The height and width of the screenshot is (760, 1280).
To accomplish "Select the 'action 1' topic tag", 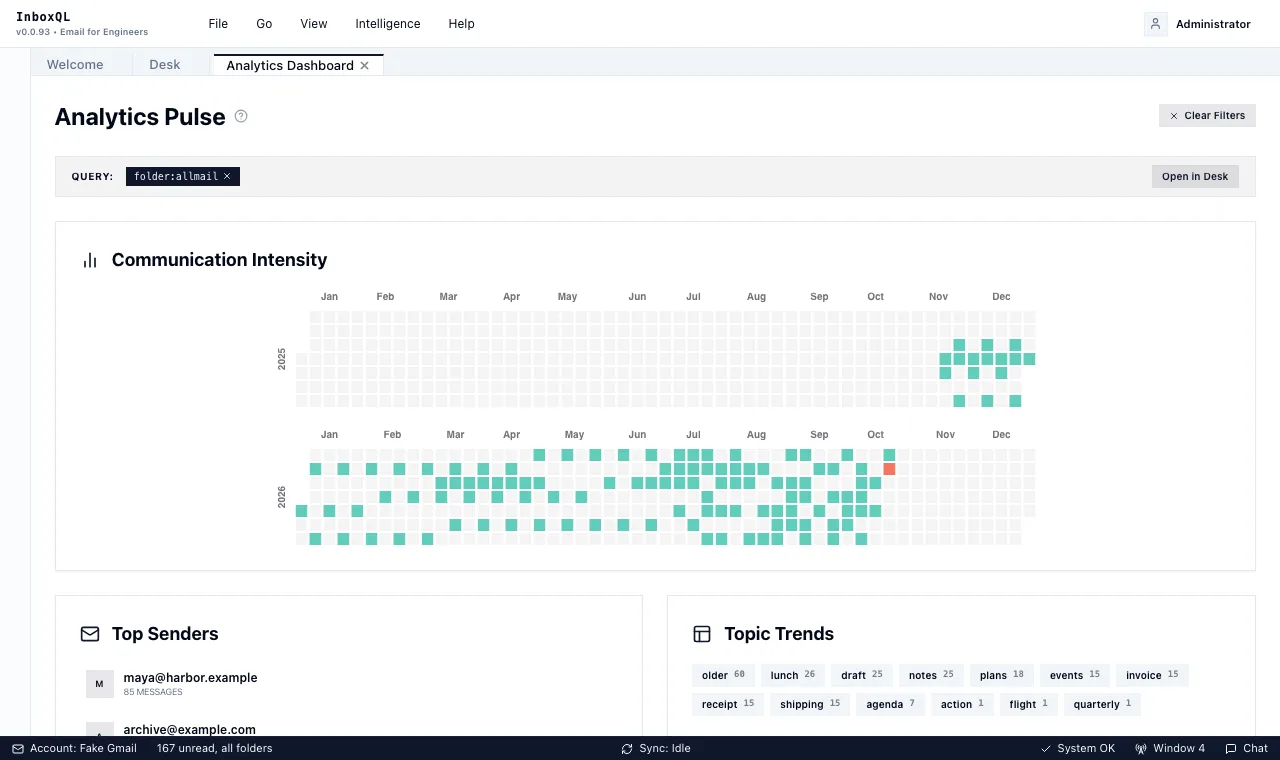I will pyautogui.click(x=962, y=704).
